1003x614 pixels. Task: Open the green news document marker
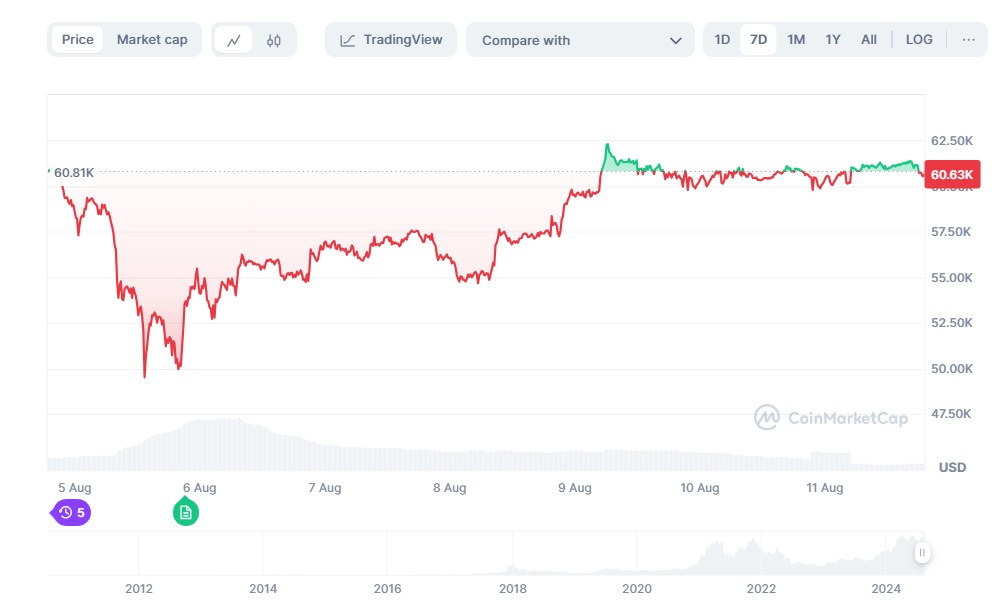[186, 512]
